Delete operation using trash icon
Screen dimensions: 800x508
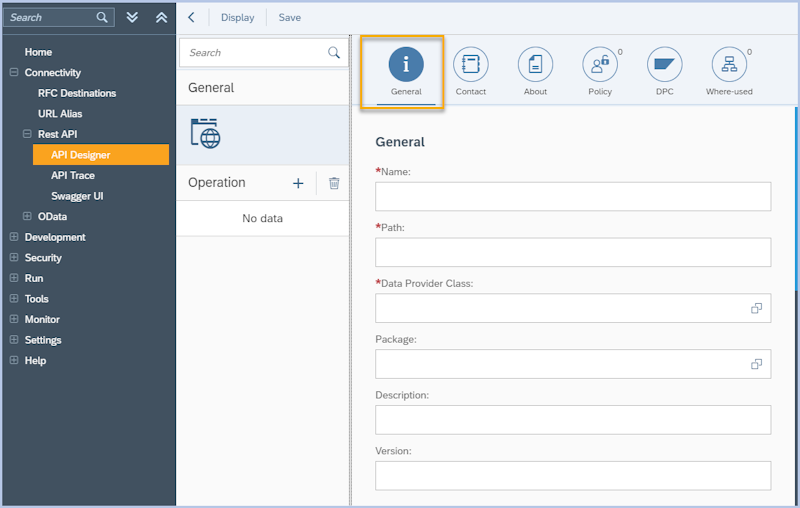334,183
